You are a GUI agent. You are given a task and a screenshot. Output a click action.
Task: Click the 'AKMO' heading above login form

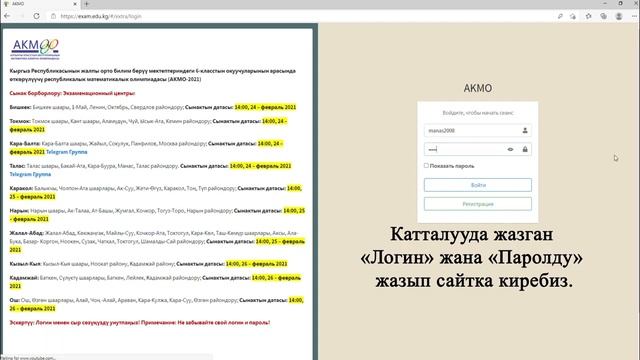tap(478, 88)
